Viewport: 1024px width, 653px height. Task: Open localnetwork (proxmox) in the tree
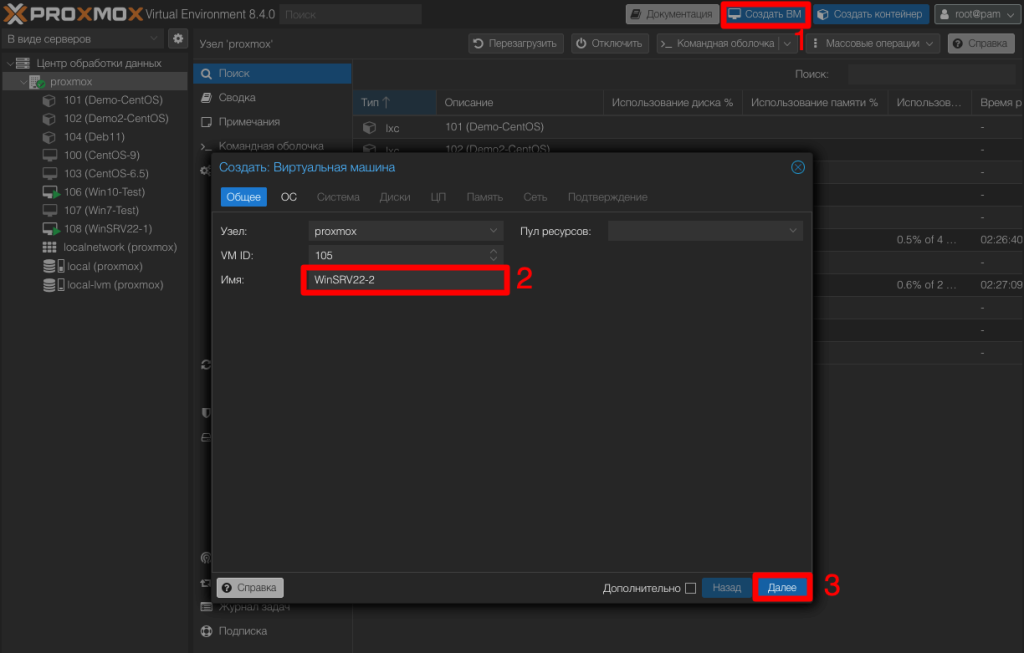coord(119,247)
